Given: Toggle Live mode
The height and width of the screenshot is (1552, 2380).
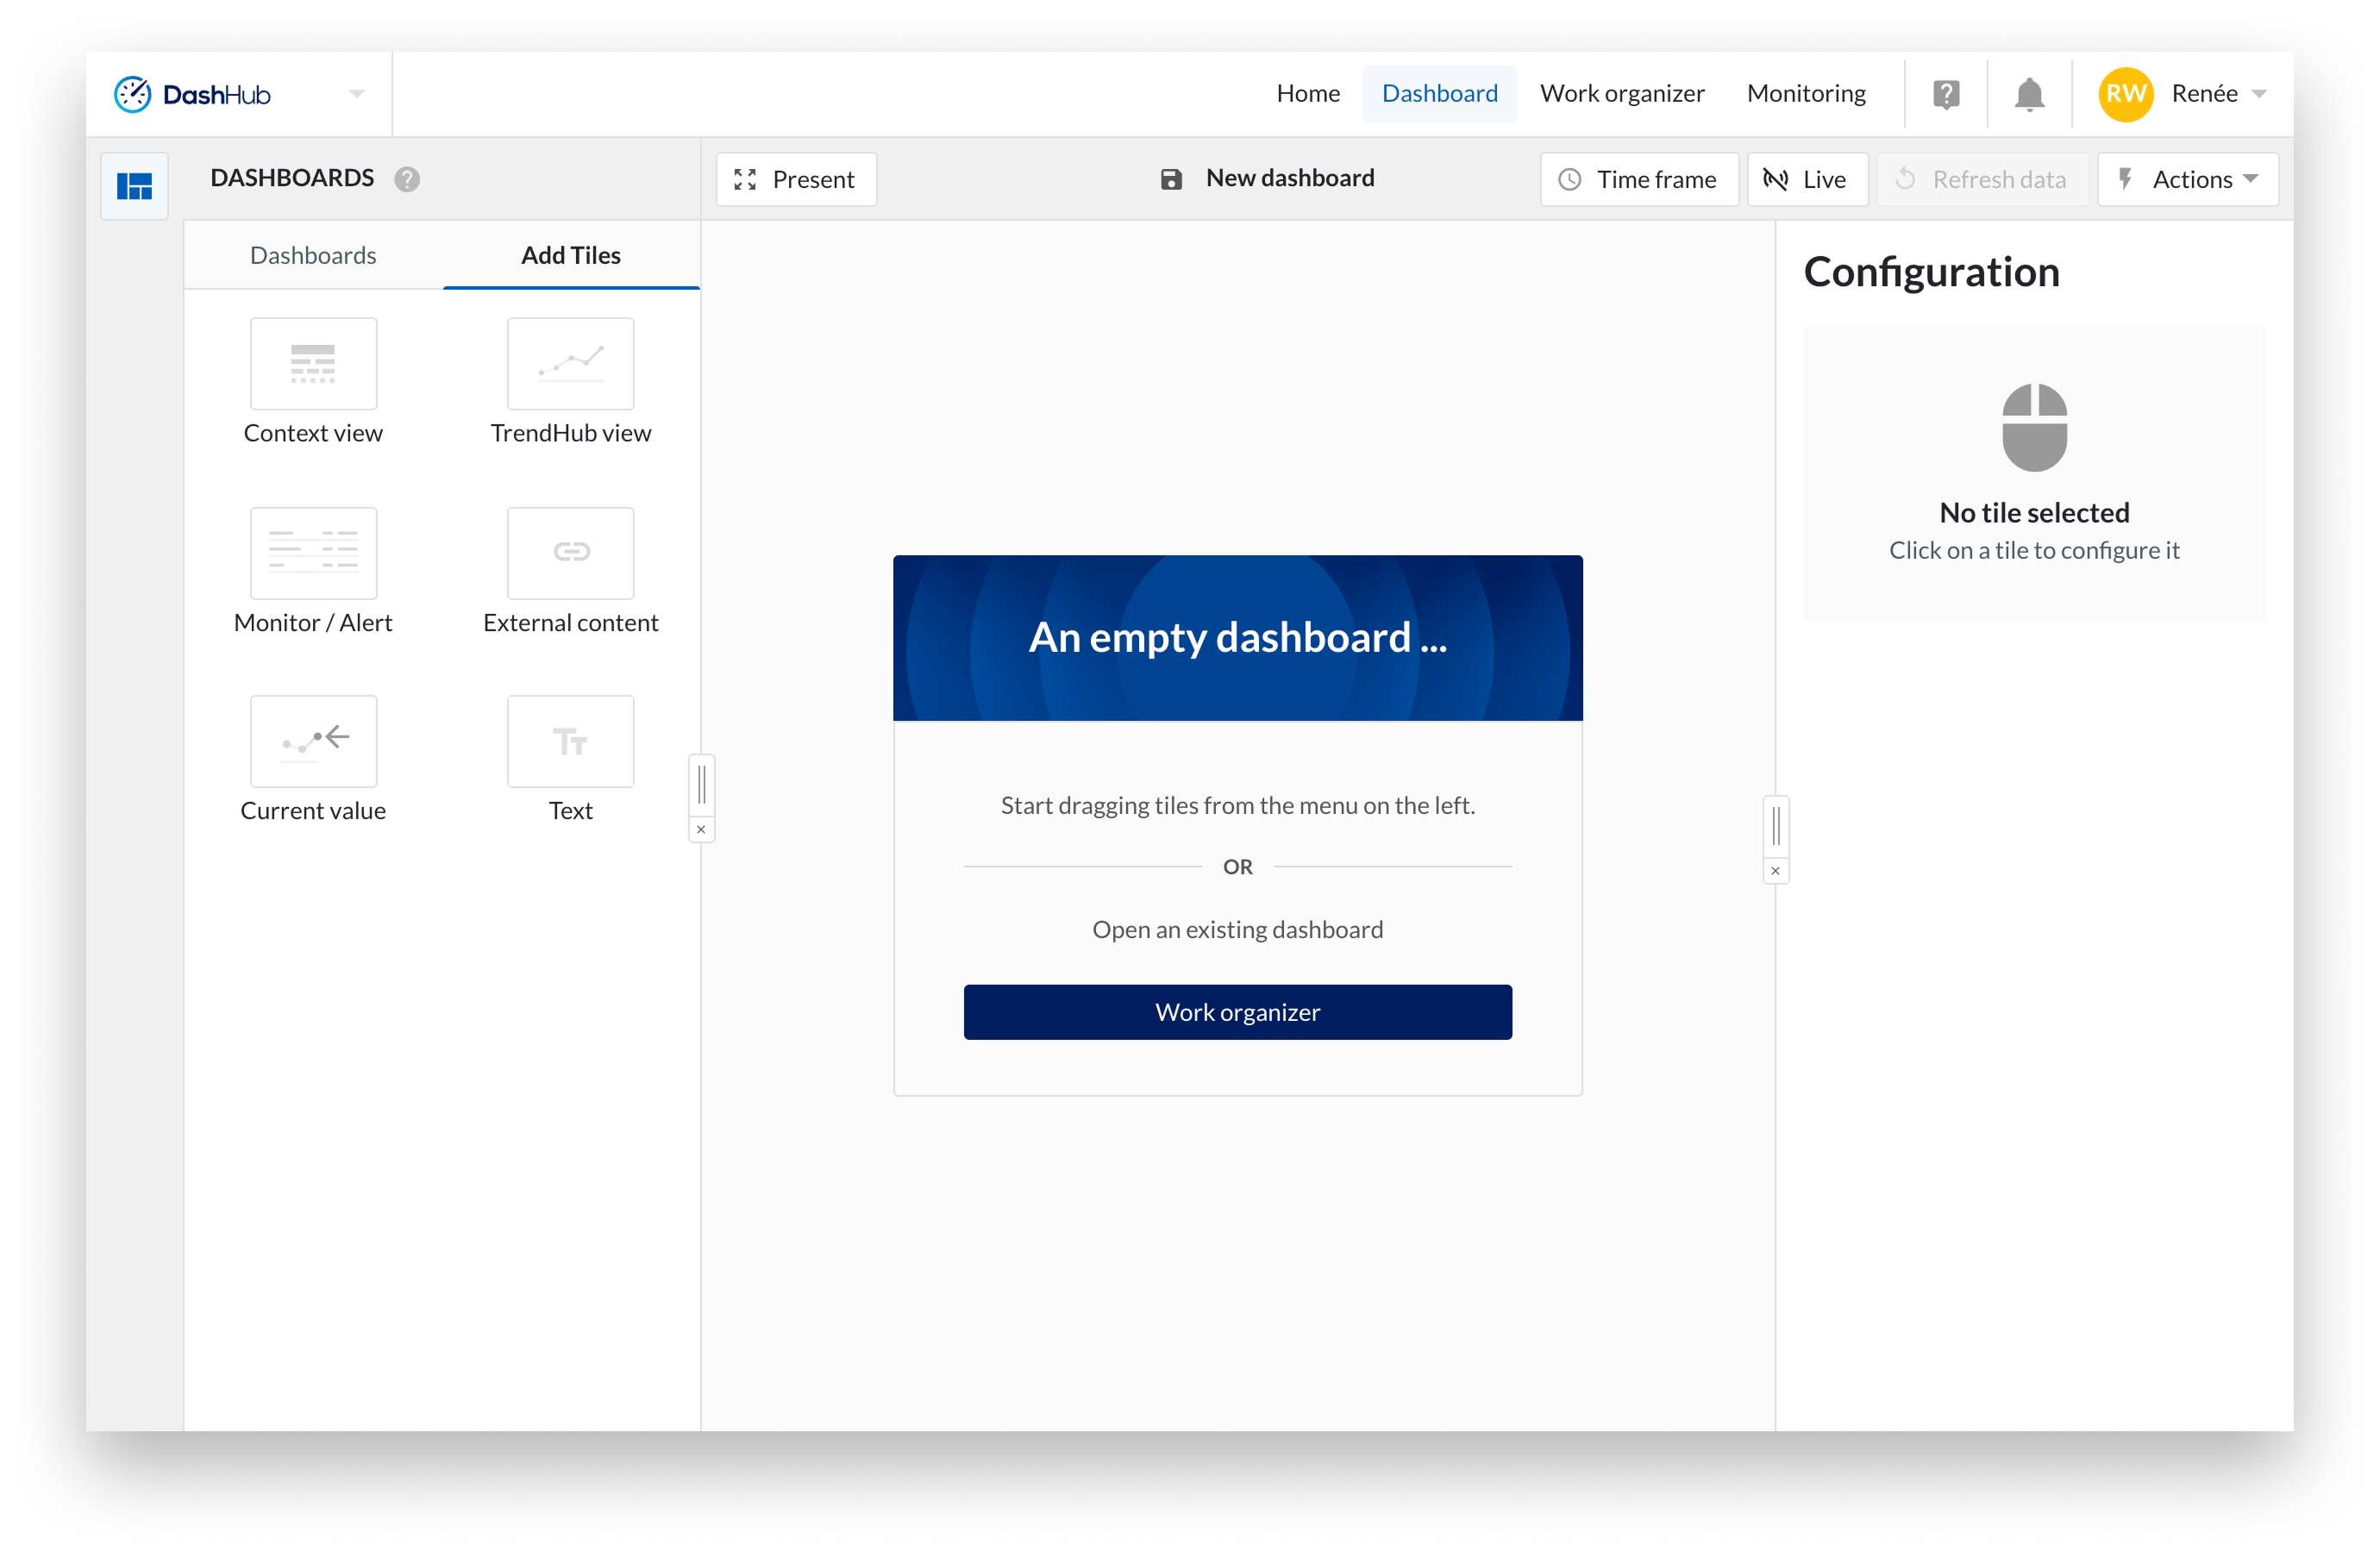Looking at the screenshot, I should point(1807,179).
